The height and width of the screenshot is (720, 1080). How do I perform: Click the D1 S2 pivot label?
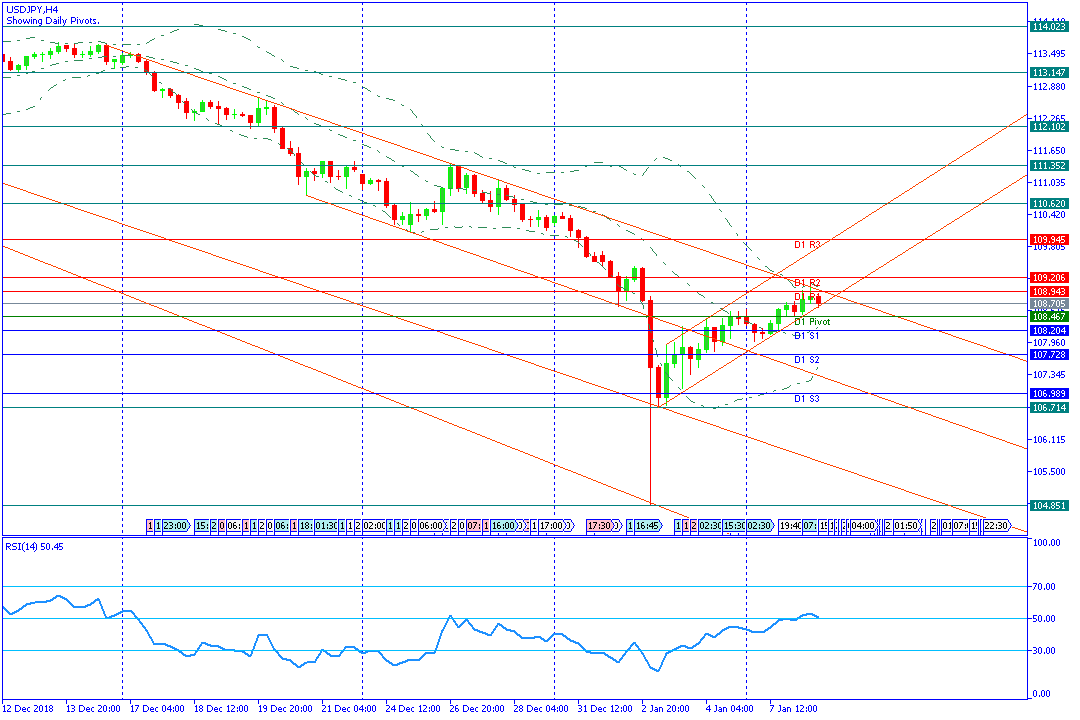(807, 360)
